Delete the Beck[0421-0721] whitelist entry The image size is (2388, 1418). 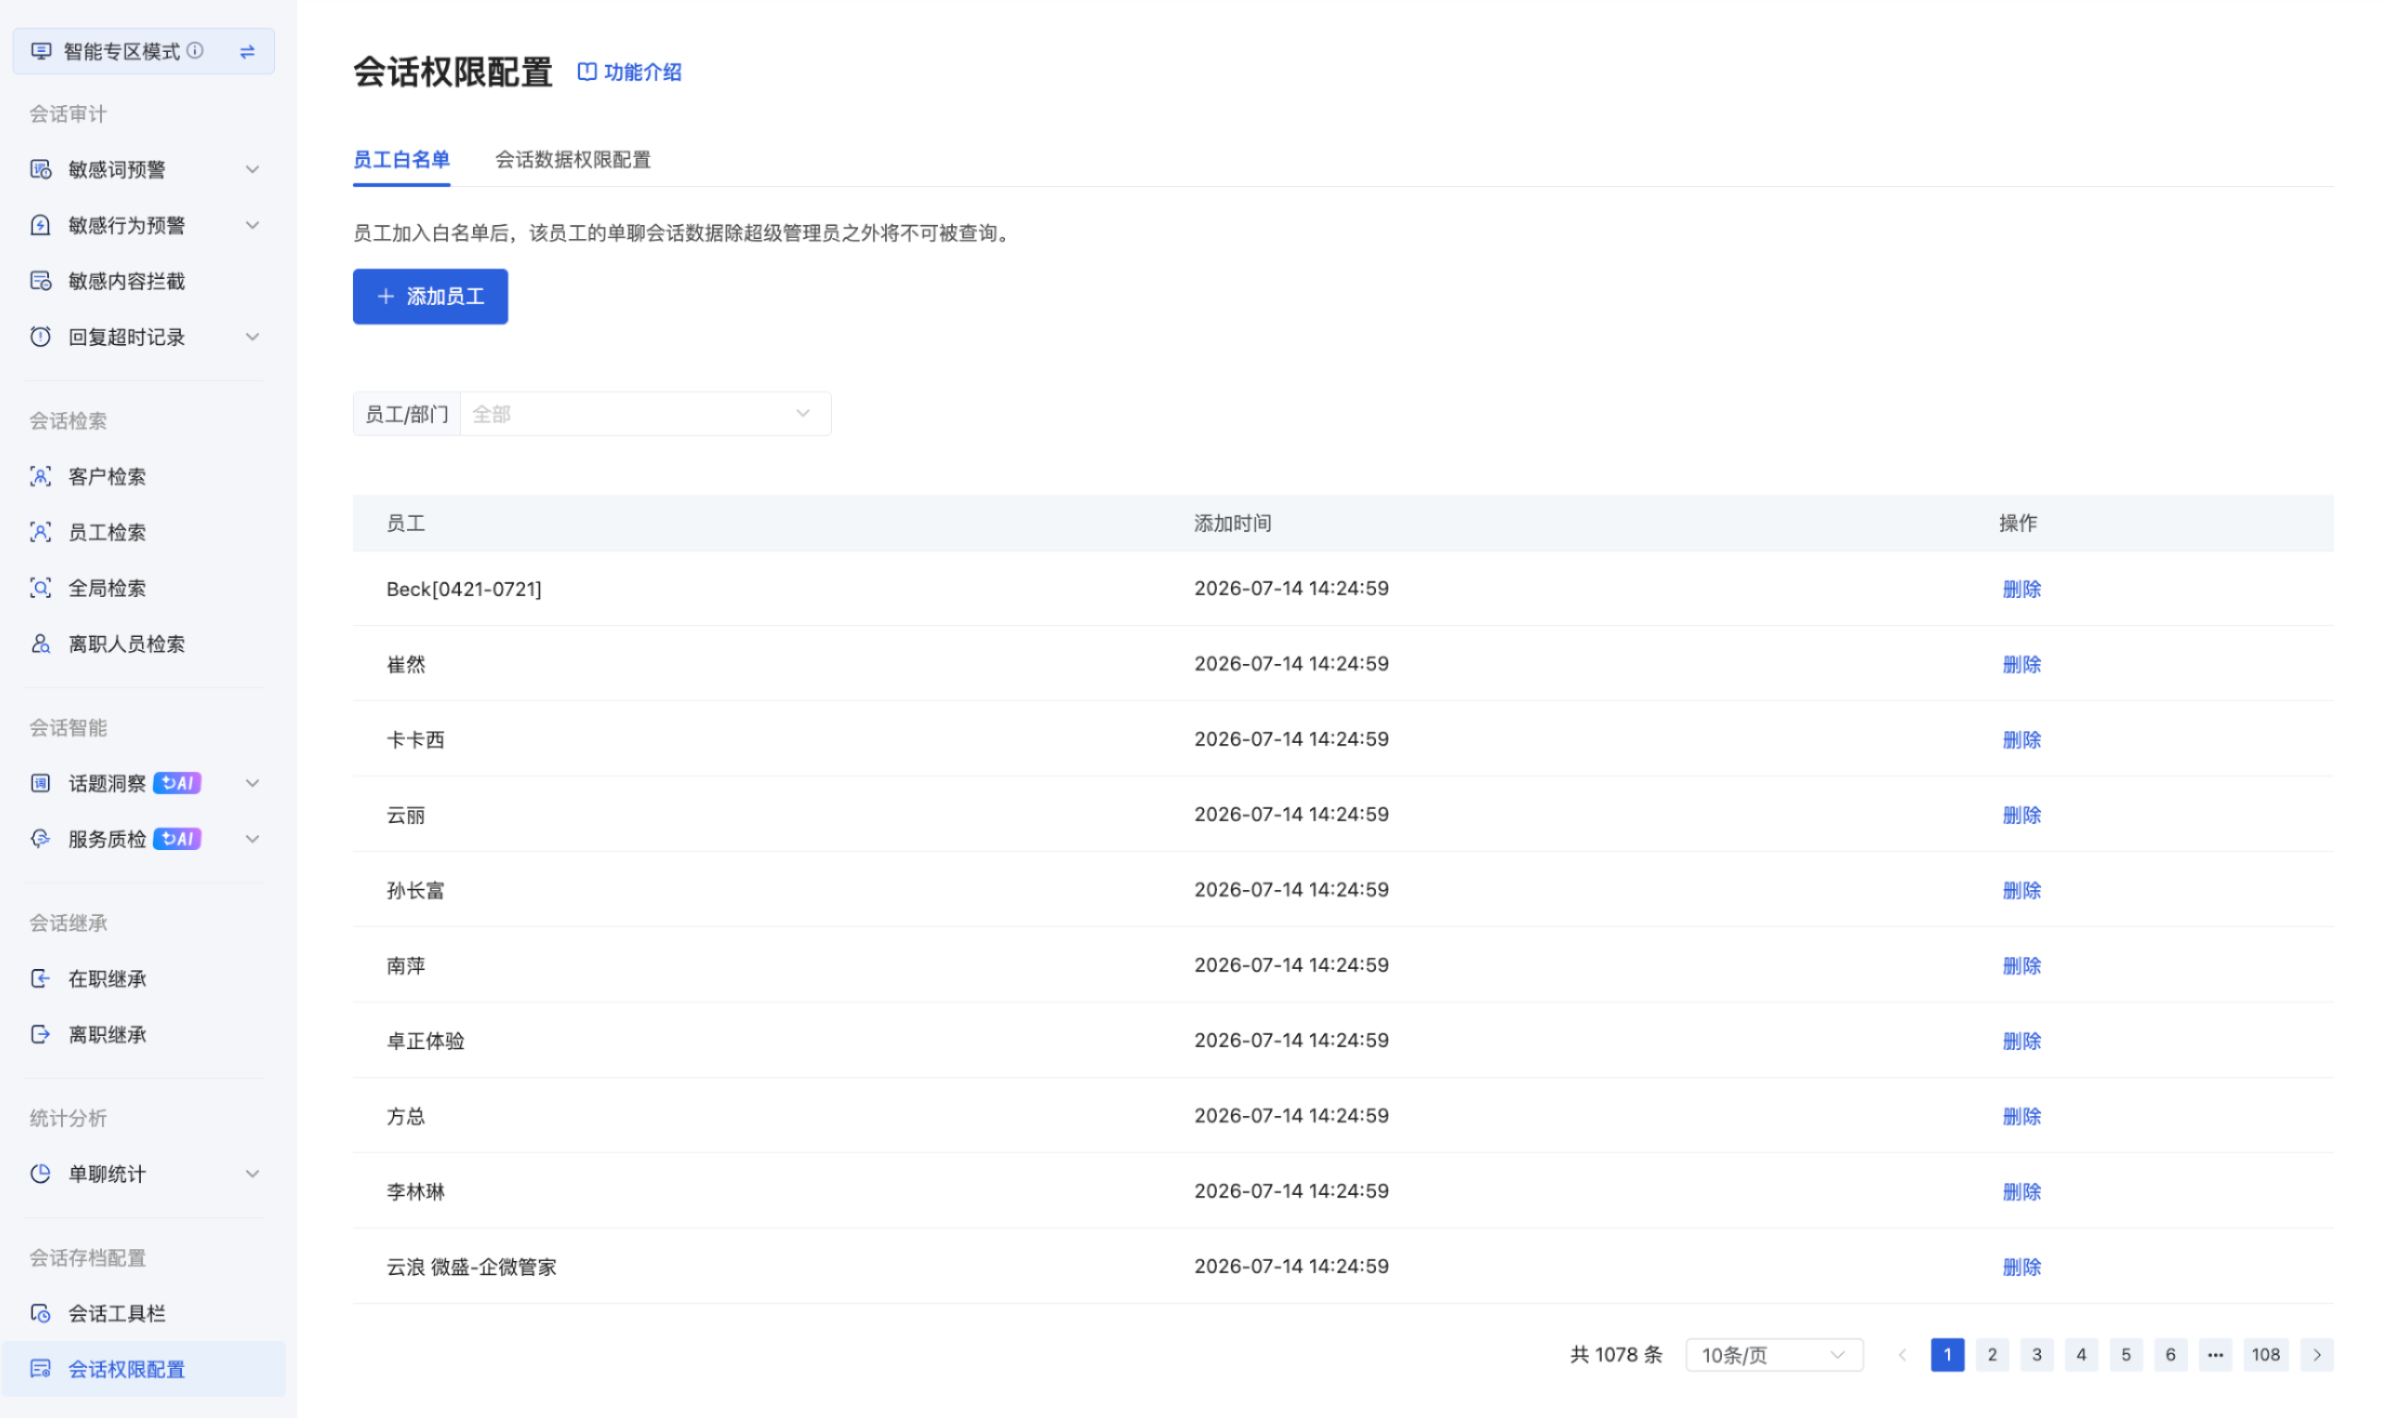click(2021, 589)
